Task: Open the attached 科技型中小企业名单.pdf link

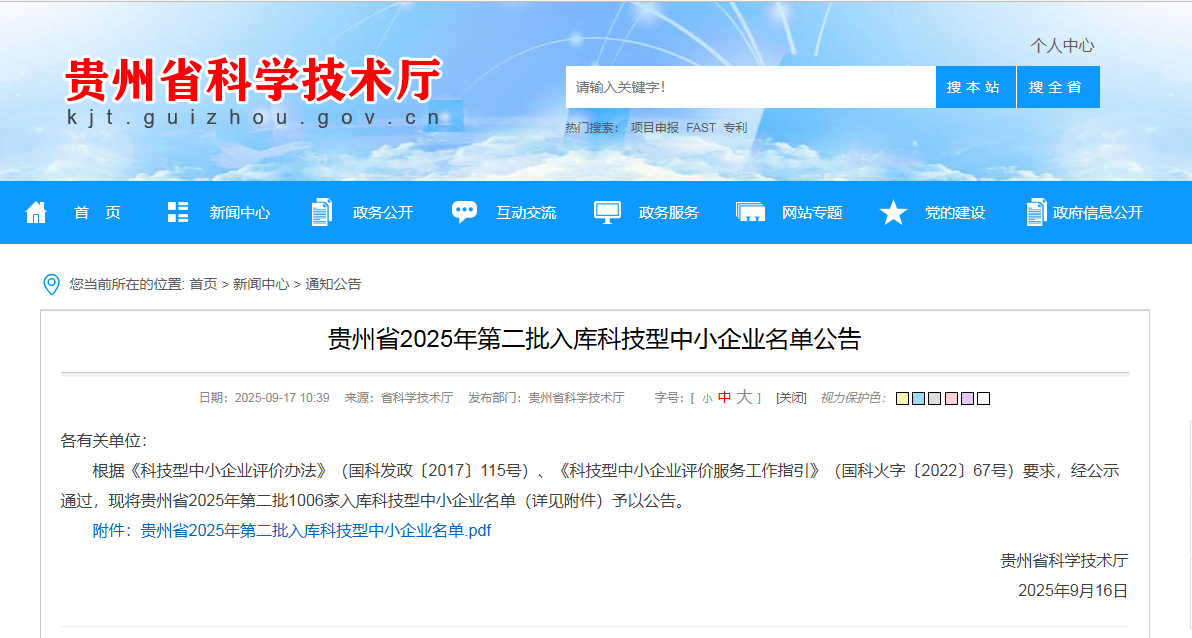Action: 292,531
